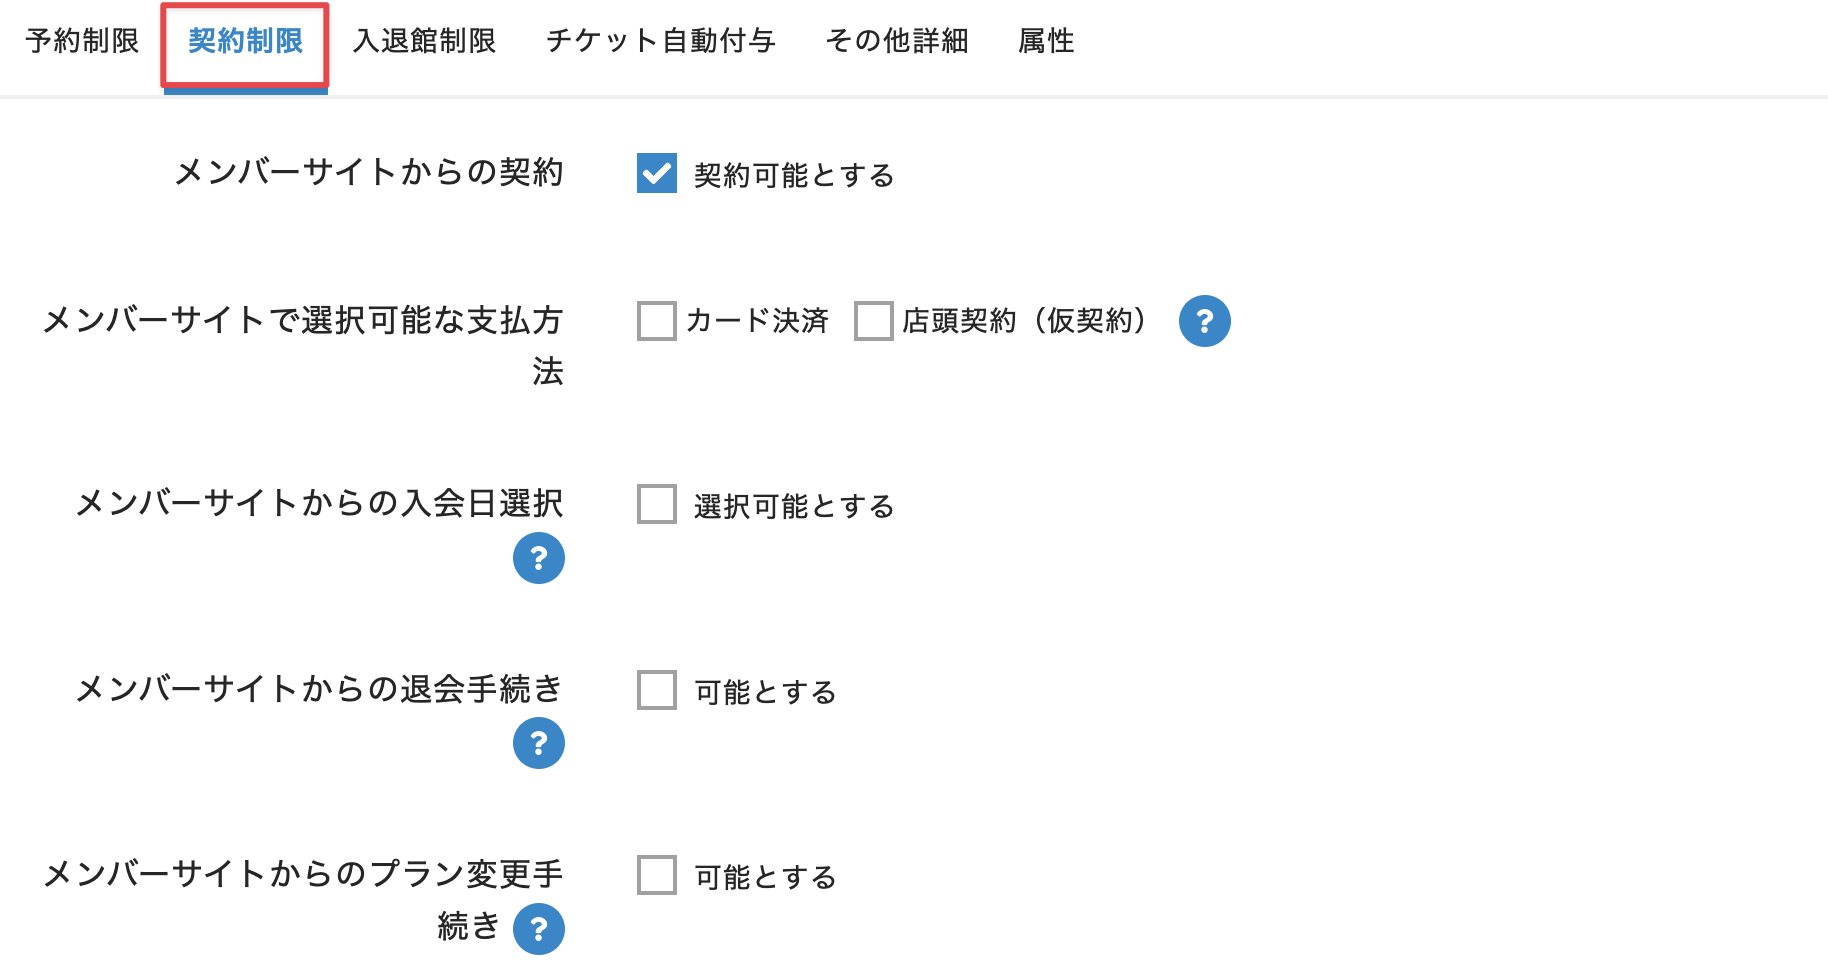This screenshot has width=1828, height=966.
Task: Open help icon beside プラン変更手続き label
Action: (x=539, y=929)
